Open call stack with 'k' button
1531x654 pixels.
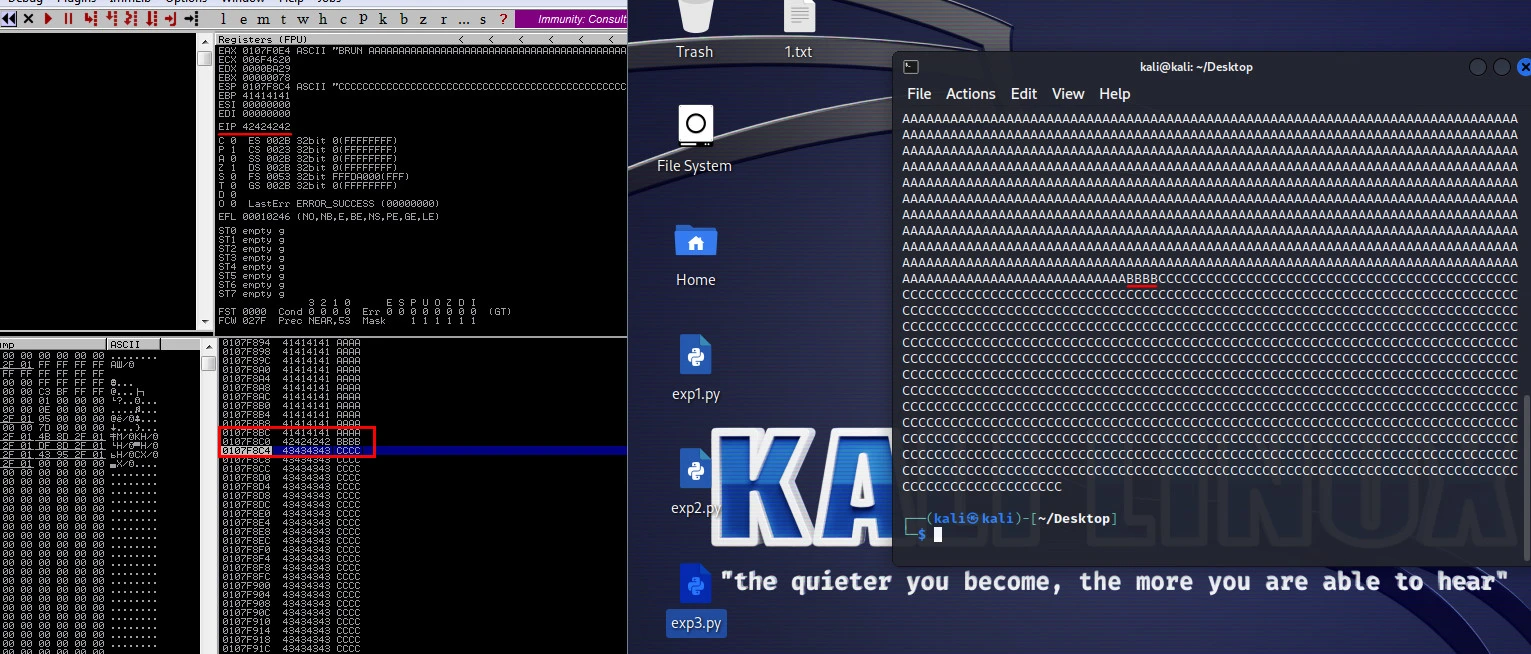383,19
